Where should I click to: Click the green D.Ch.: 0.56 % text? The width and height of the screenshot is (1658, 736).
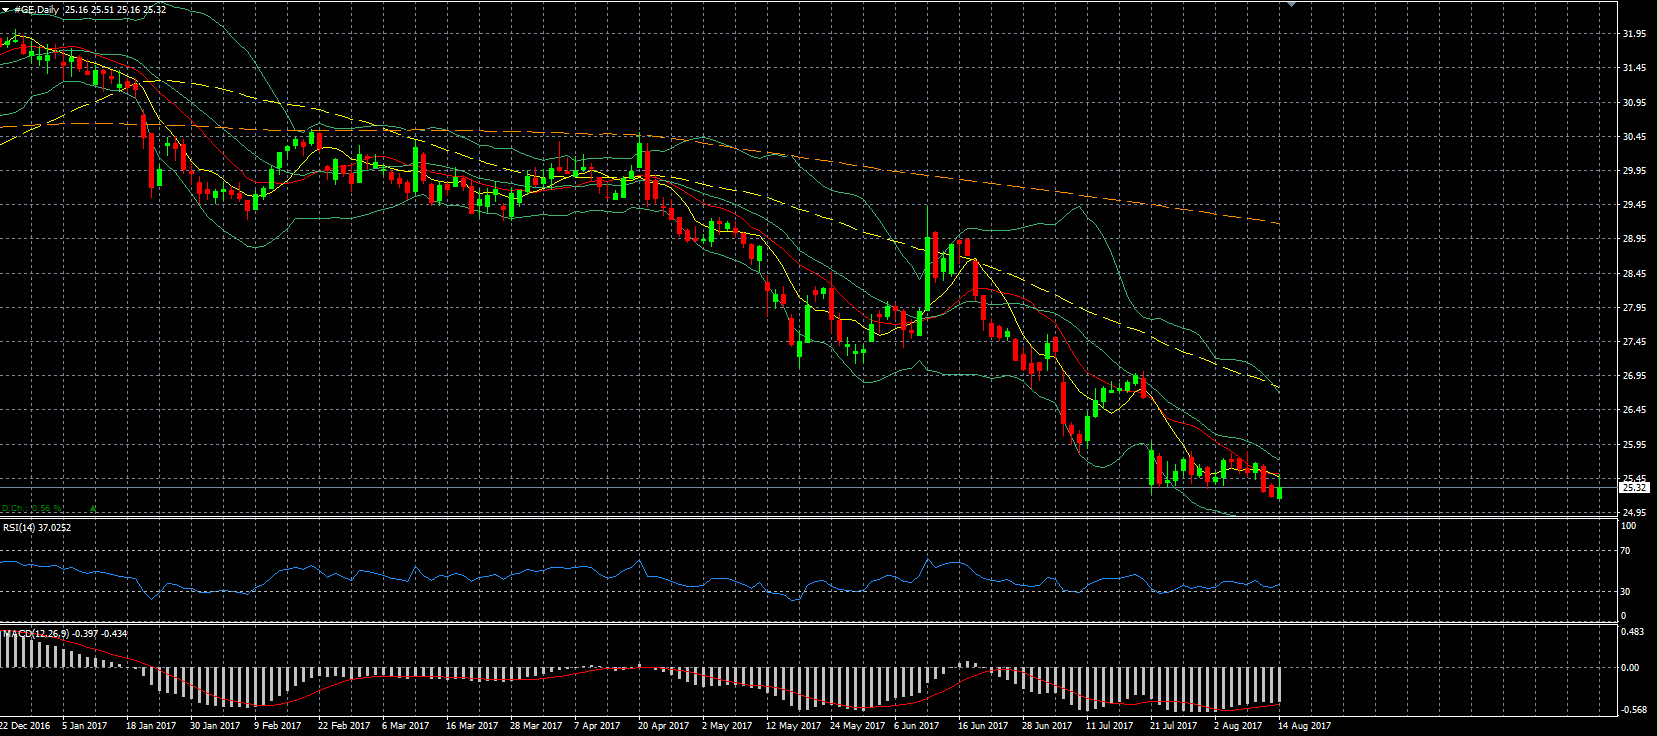click(33, 509)
